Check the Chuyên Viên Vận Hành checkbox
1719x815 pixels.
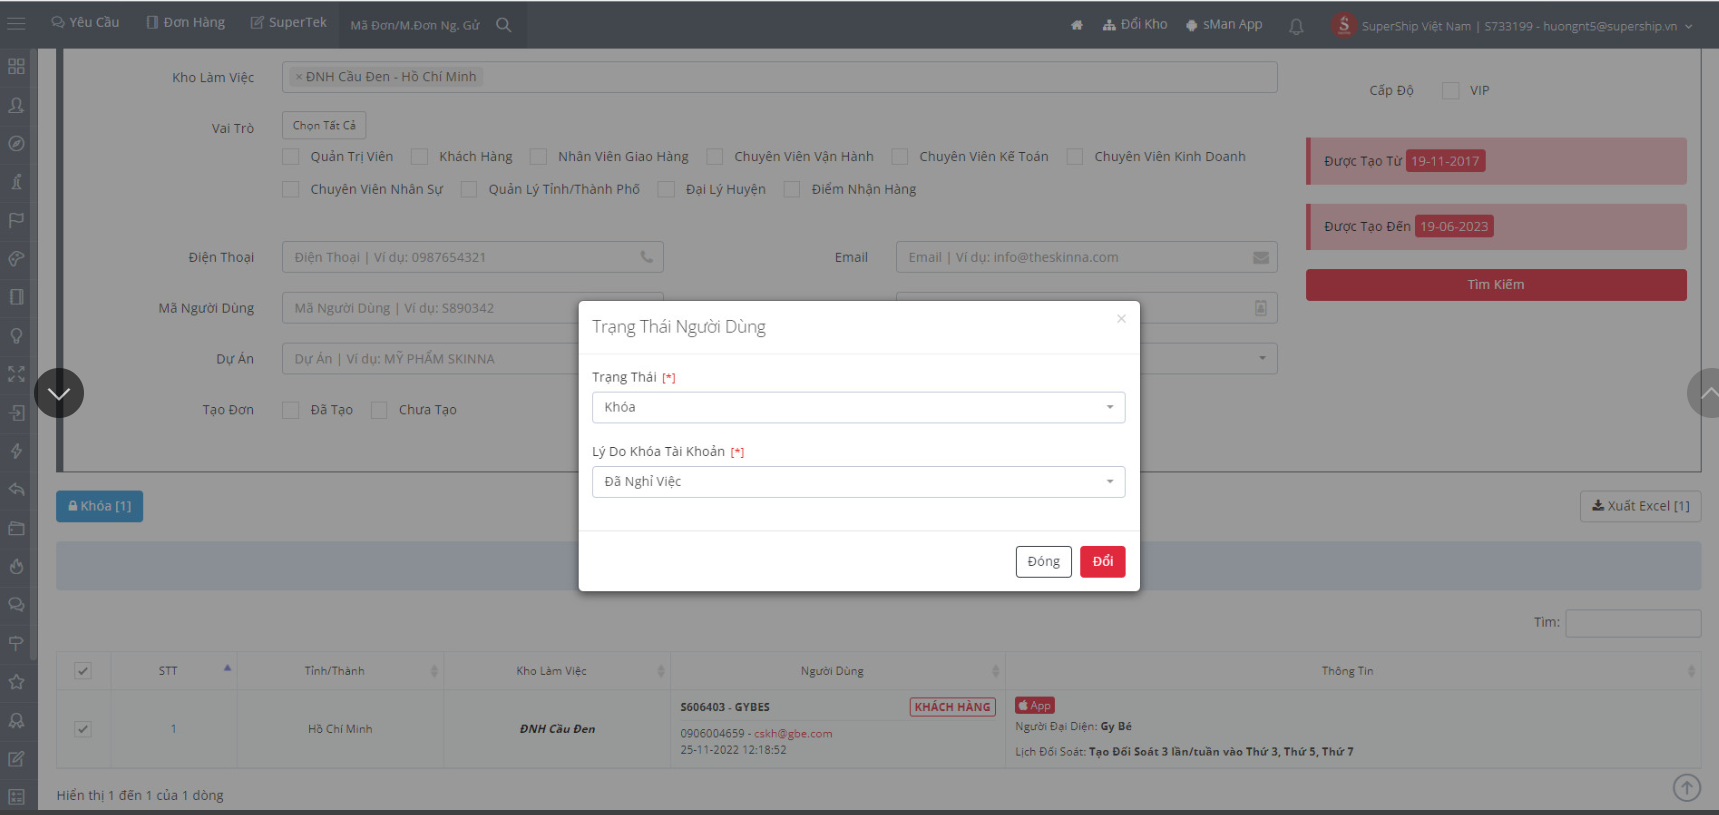coord(715,156)
